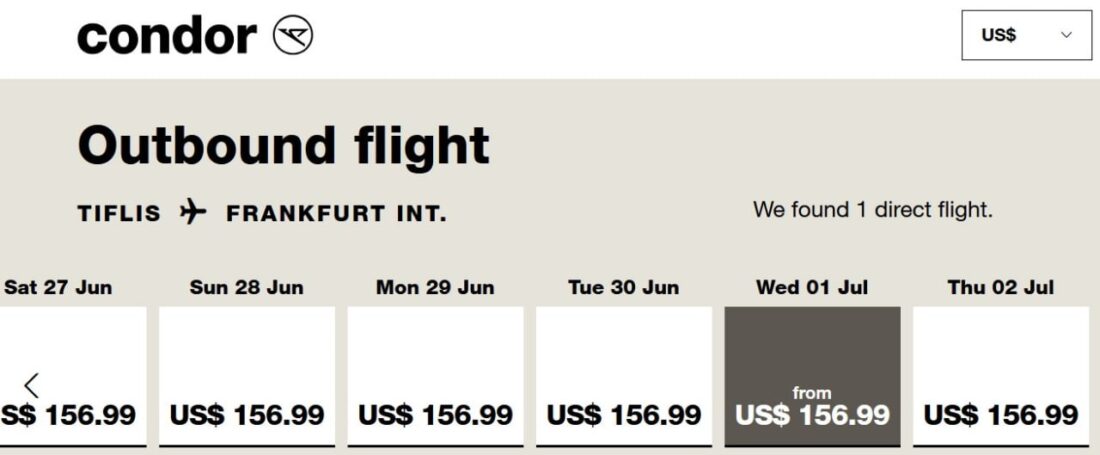Click the Sat 27 Jun date label
The height and width of the screenshot is (455, 1100).
(58, 288)
